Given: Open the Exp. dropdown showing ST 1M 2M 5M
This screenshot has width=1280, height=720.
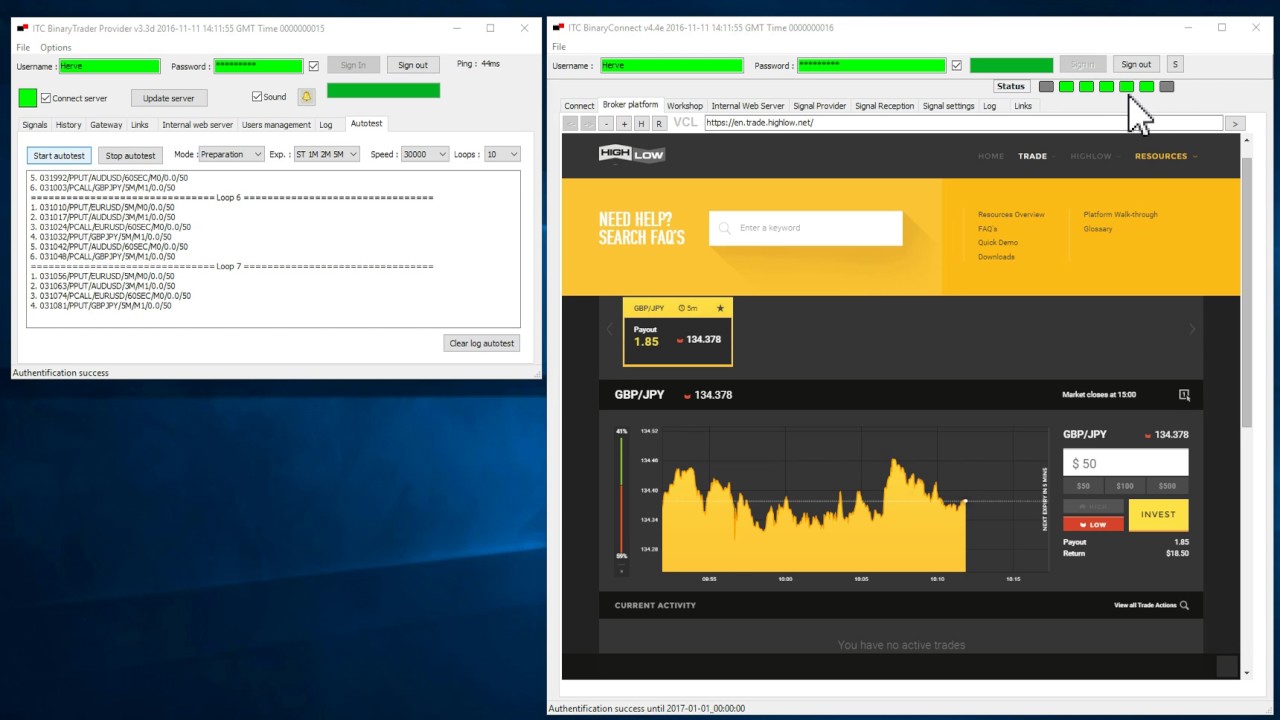Looking at the screenshot, I should coord(326,154).
